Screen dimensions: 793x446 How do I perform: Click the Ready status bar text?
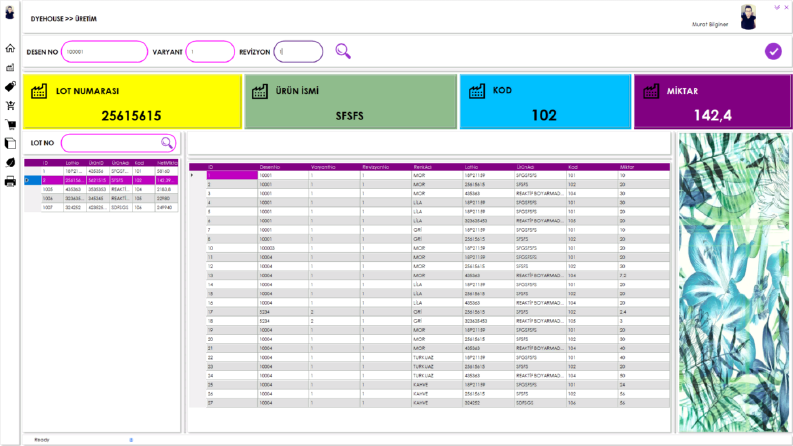42,439
